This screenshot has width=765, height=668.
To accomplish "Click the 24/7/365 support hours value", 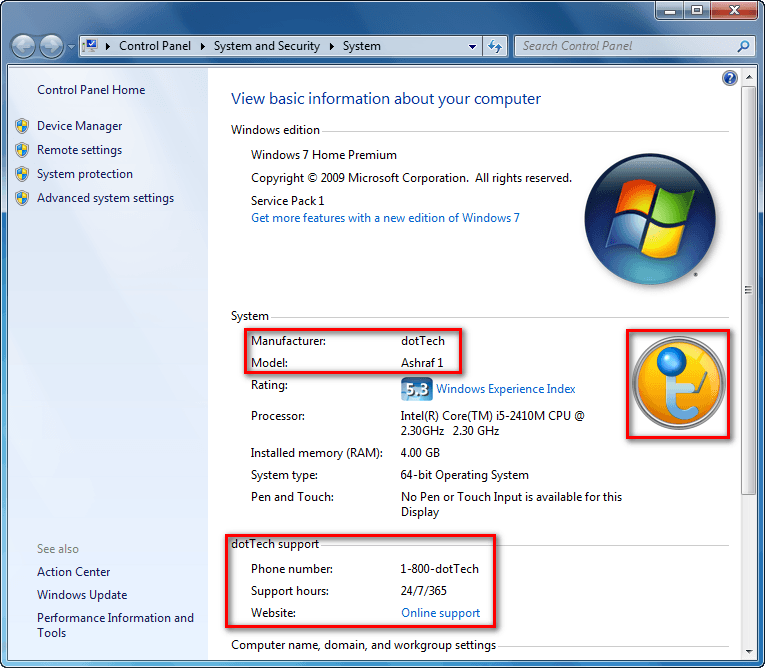I will [423, 591].
